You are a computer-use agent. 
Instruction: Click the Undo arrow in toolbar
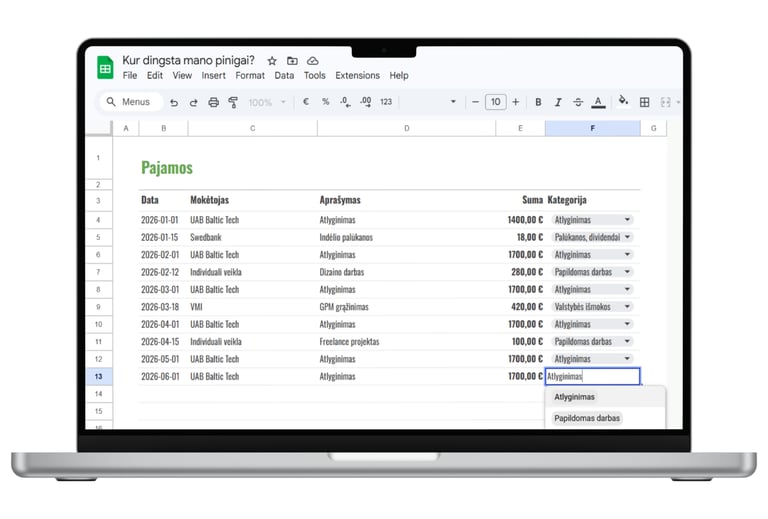tap(173, 102)
